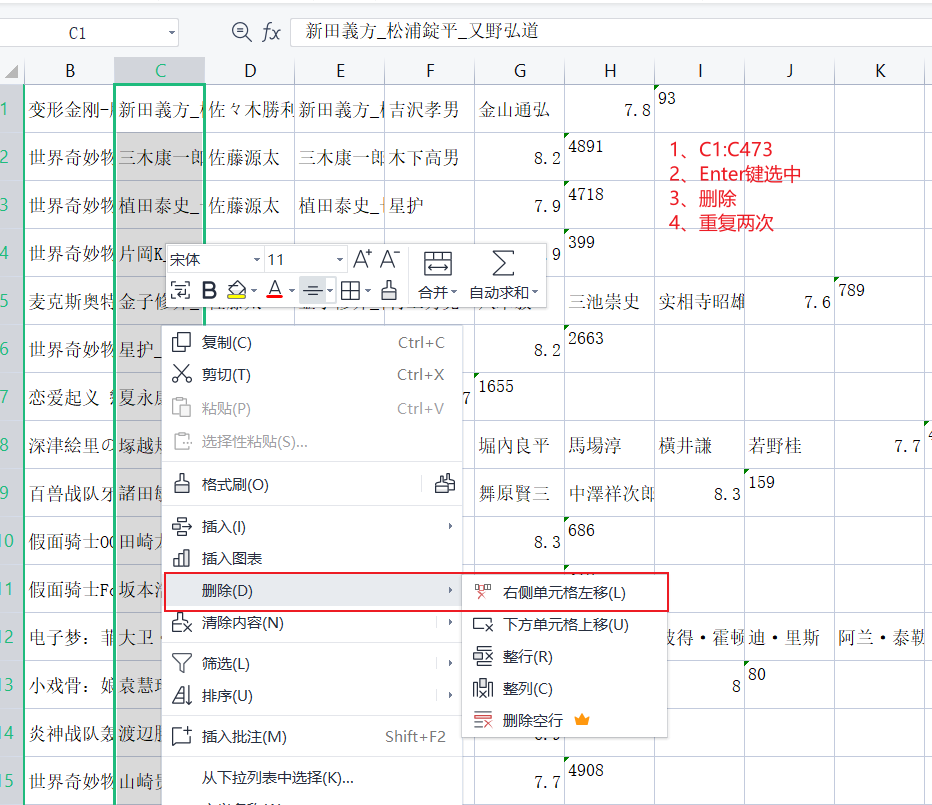Click the AutoSum sigma icon
The width and height of the screenshot is (932, 805).
click(x=503, y=263)
